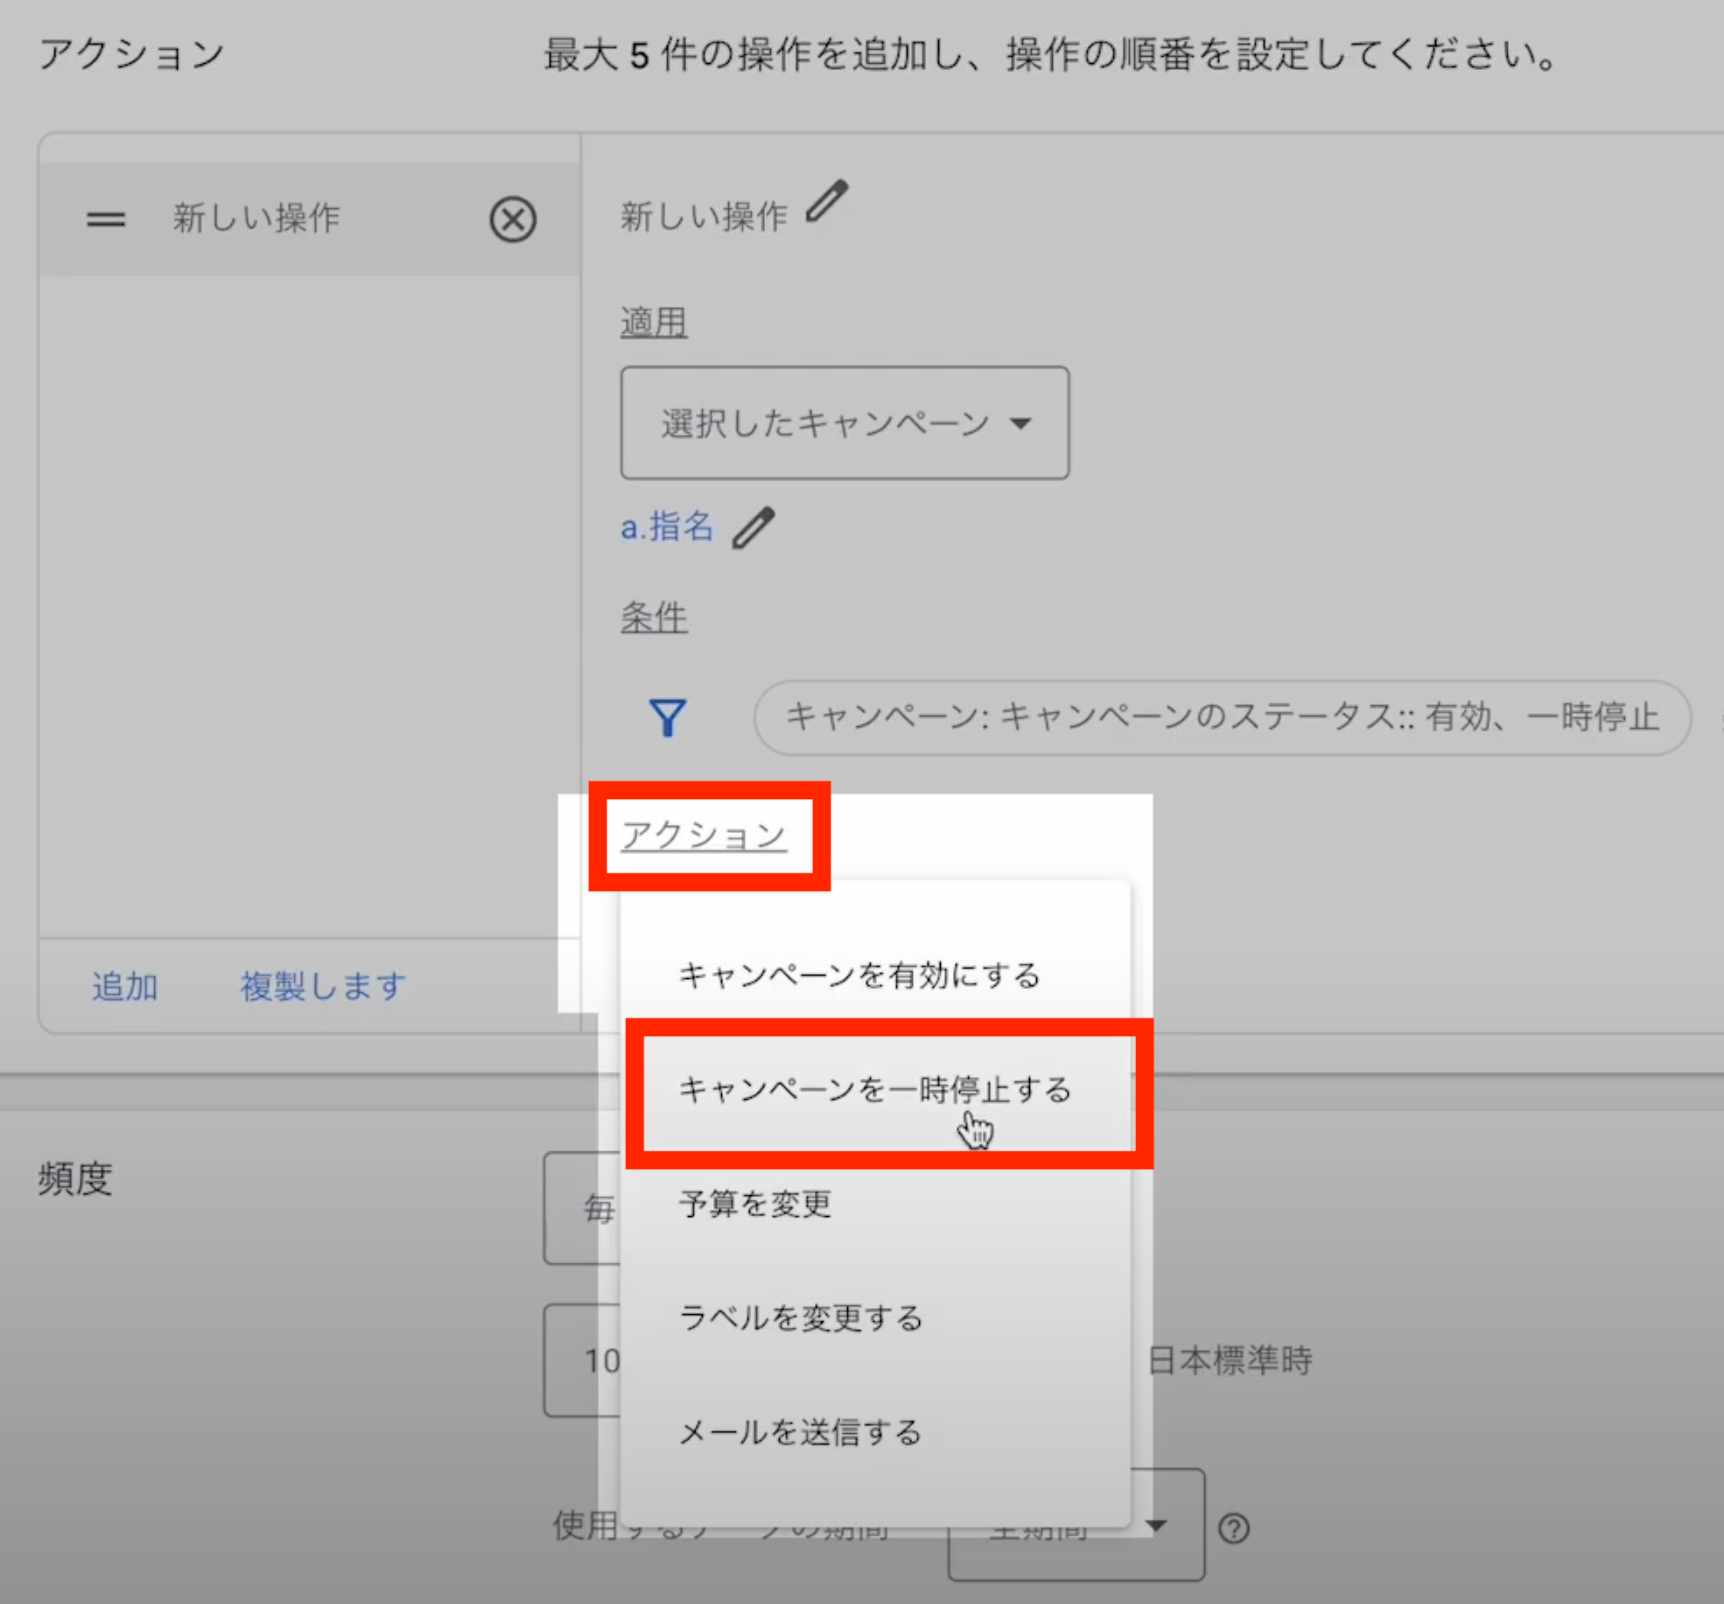The width and height of the screenshot is (1724, 1604).
Task: Select 新しい操作 item in left list
Action: [256, 218]
